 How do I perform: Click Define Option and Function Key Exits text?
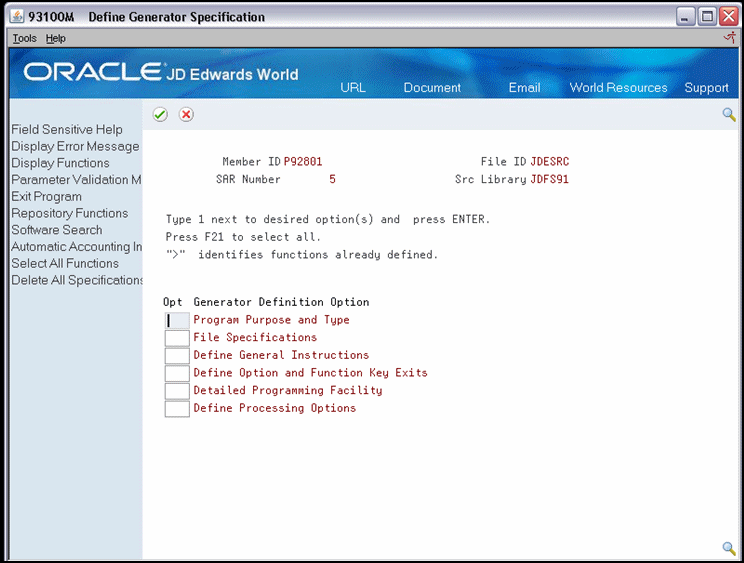(310, 373)
